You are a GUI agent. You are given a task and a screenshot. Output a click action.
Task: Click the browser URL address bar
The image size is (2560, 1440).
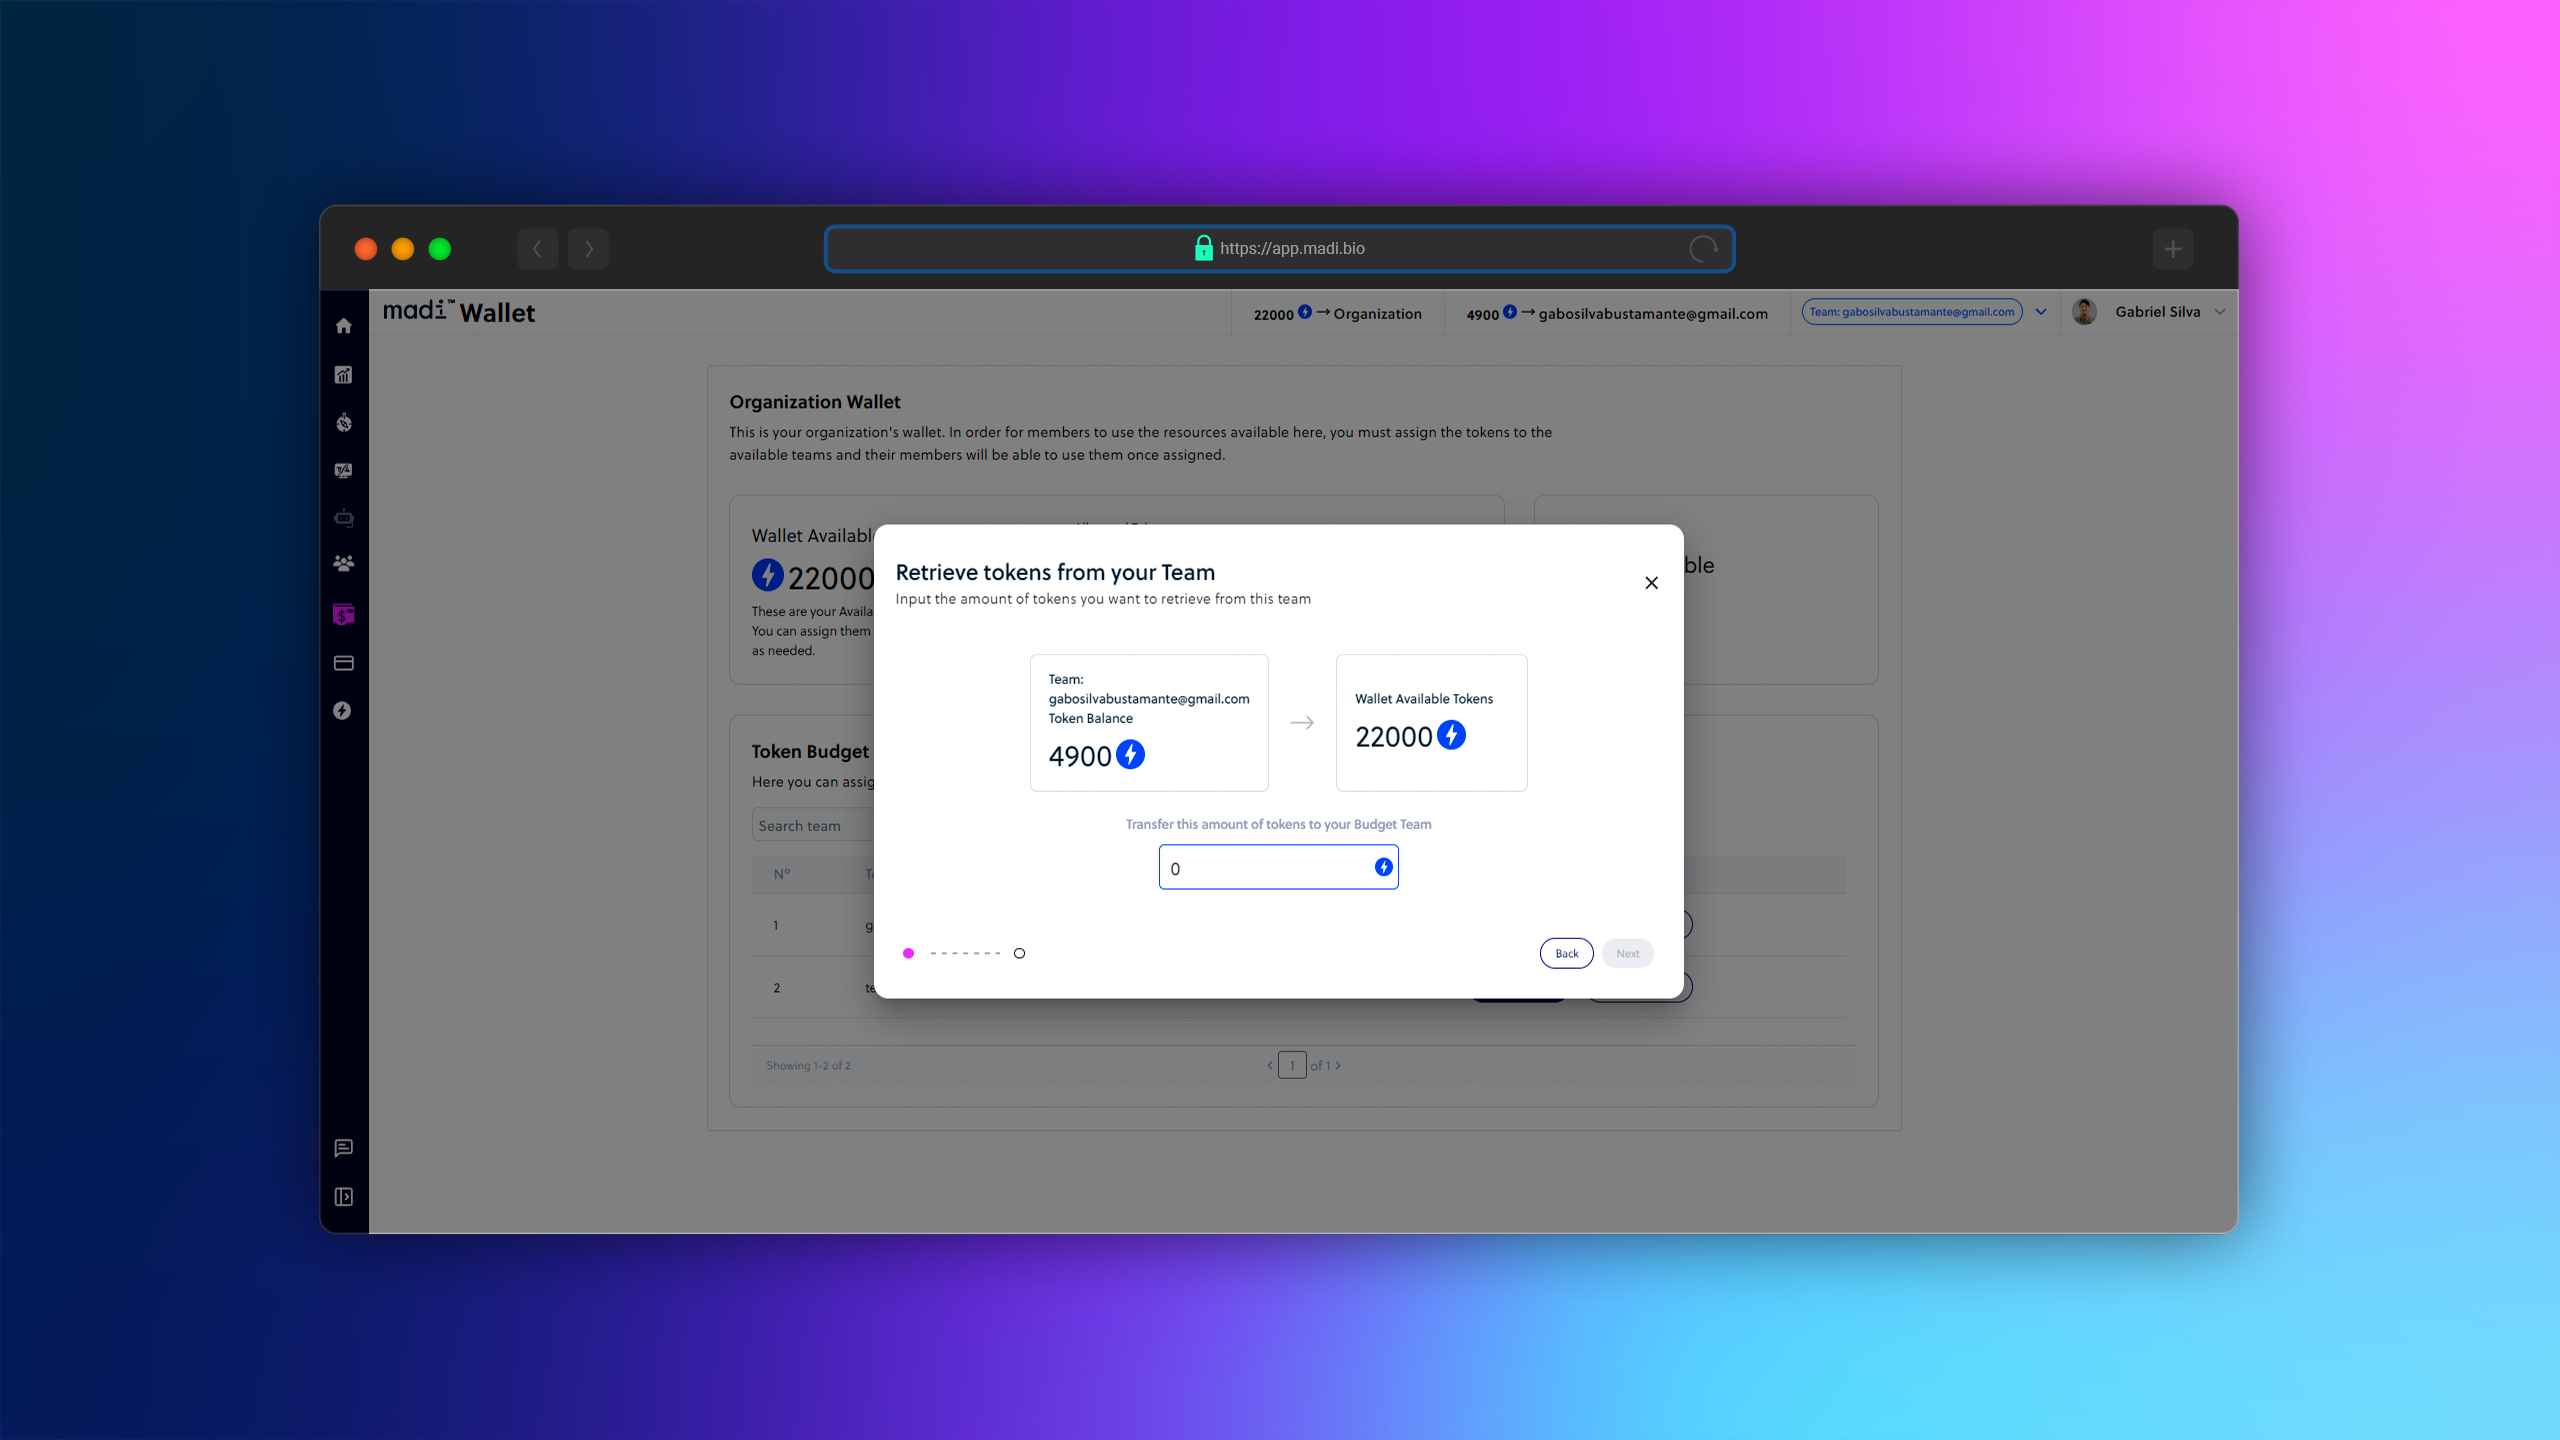(x=1279, y=249)
